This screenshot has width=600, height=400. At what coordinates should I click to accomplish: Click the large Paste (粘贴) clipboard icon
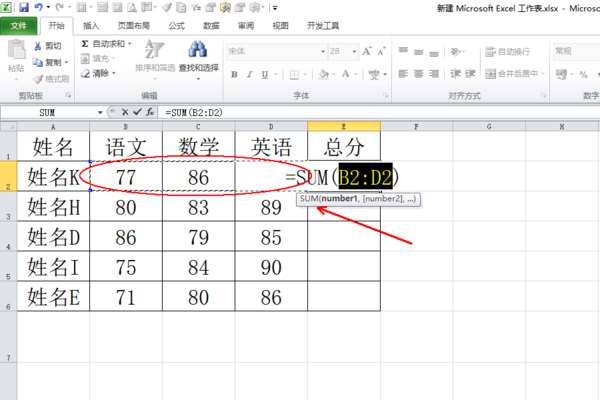(x=16, y=49)
